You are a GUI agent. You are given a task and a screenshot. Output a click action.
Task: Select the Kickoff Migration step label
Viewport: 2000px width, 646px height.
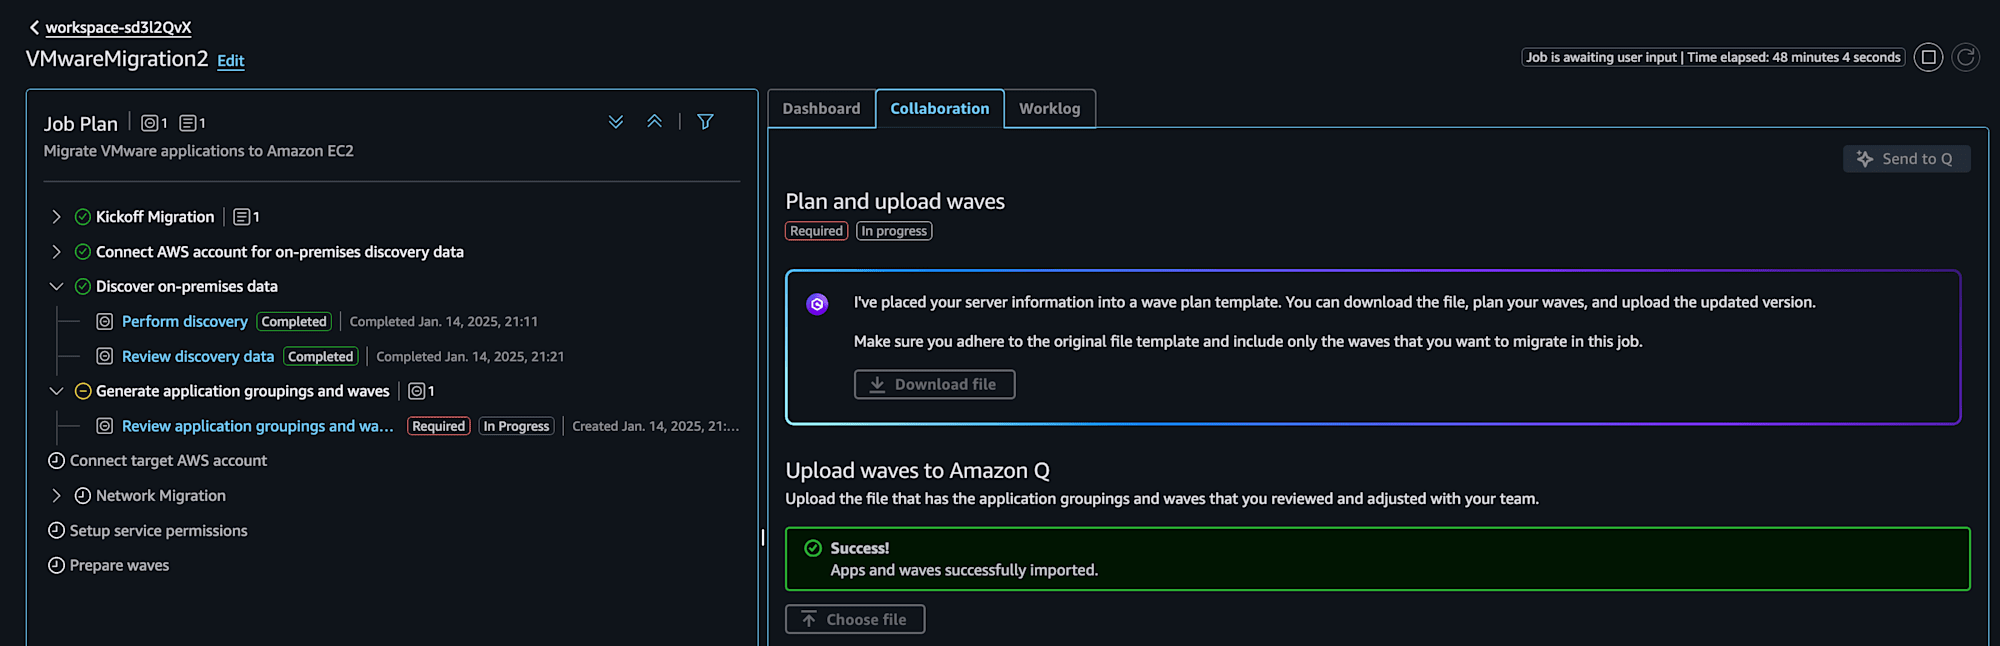pyautogui.click(x=155, y=217)
